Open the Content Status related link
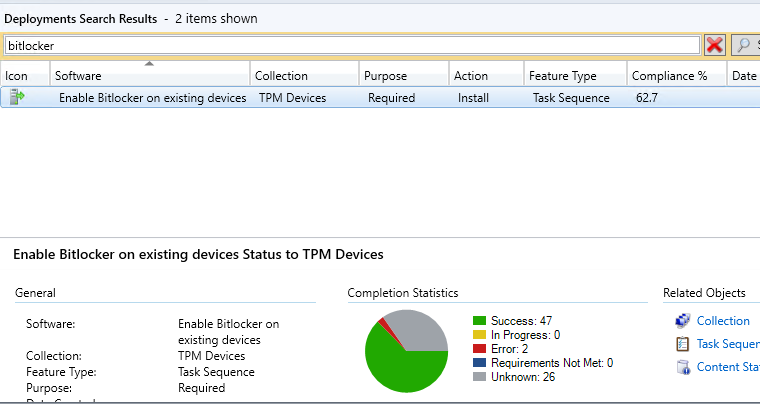This screenshot has width=760, height=404. [727, 367]
